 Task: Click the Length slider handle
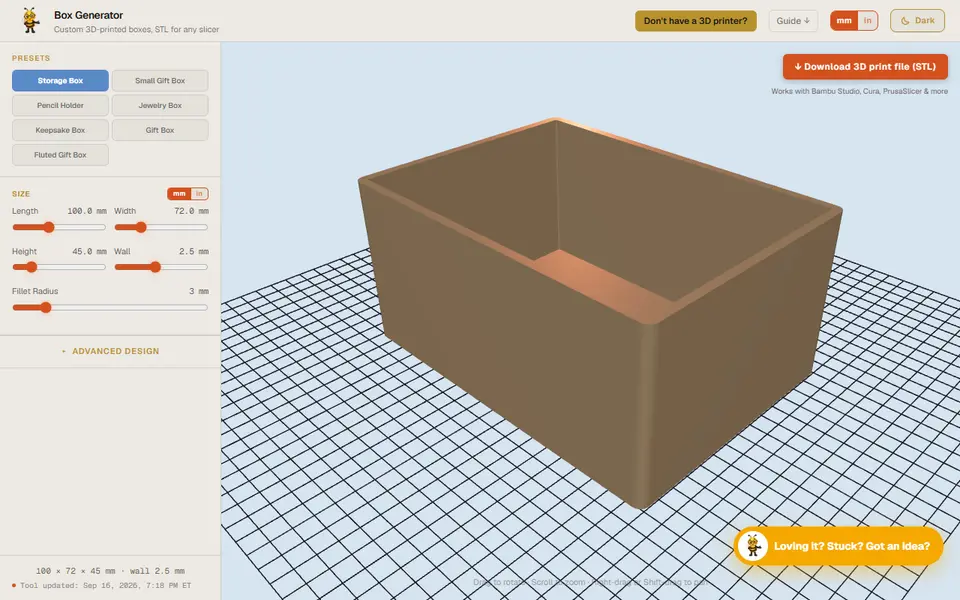click(49, 227)
